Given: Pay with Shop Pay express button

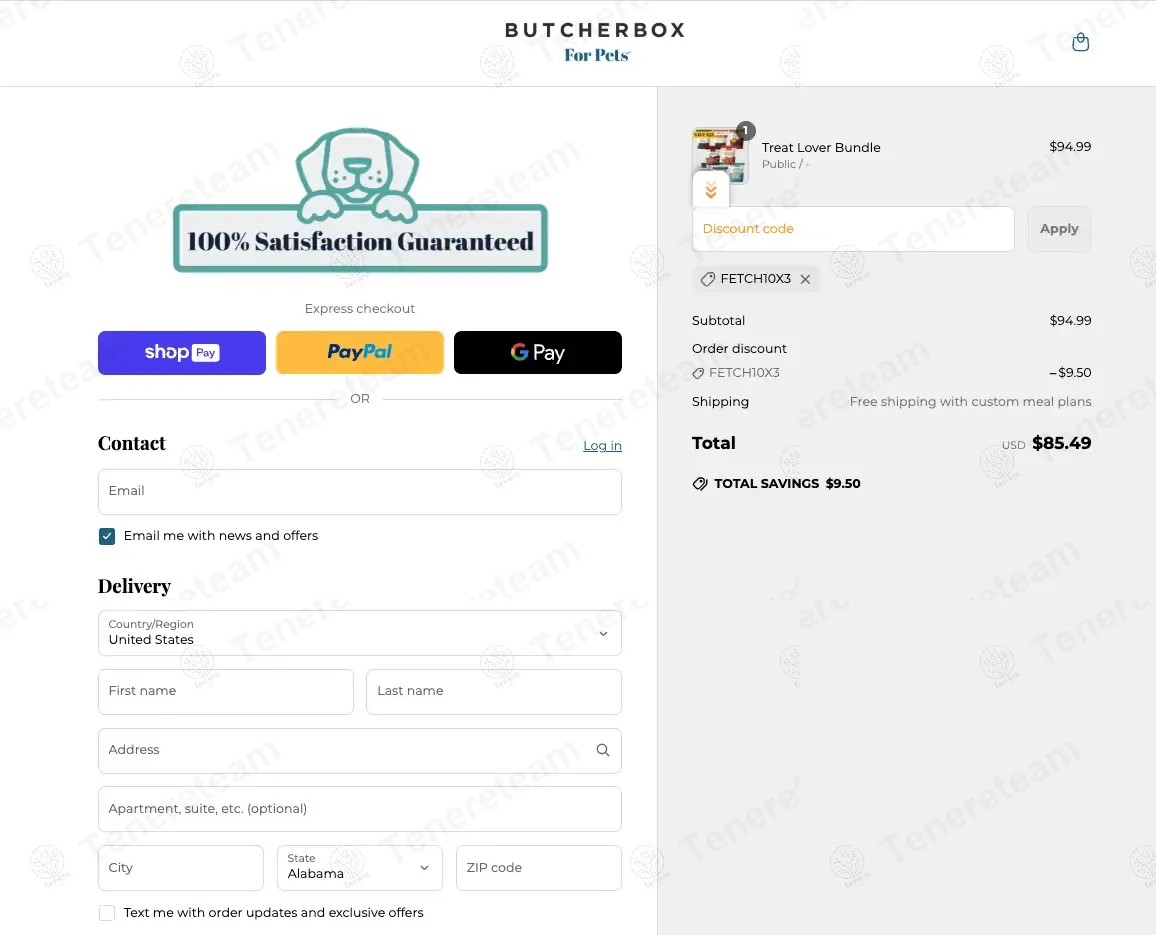Looking at the screenshot, I should (182, 352).
